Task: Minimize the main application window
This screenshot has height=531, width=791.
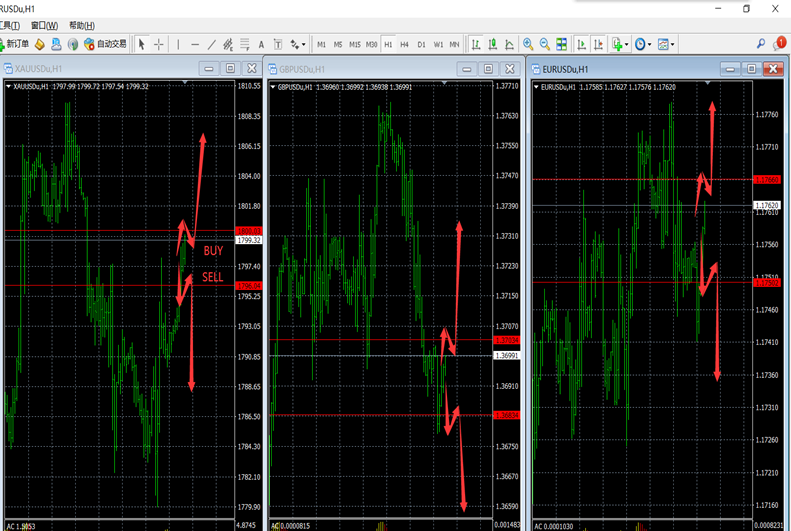Action: point(718,9)
